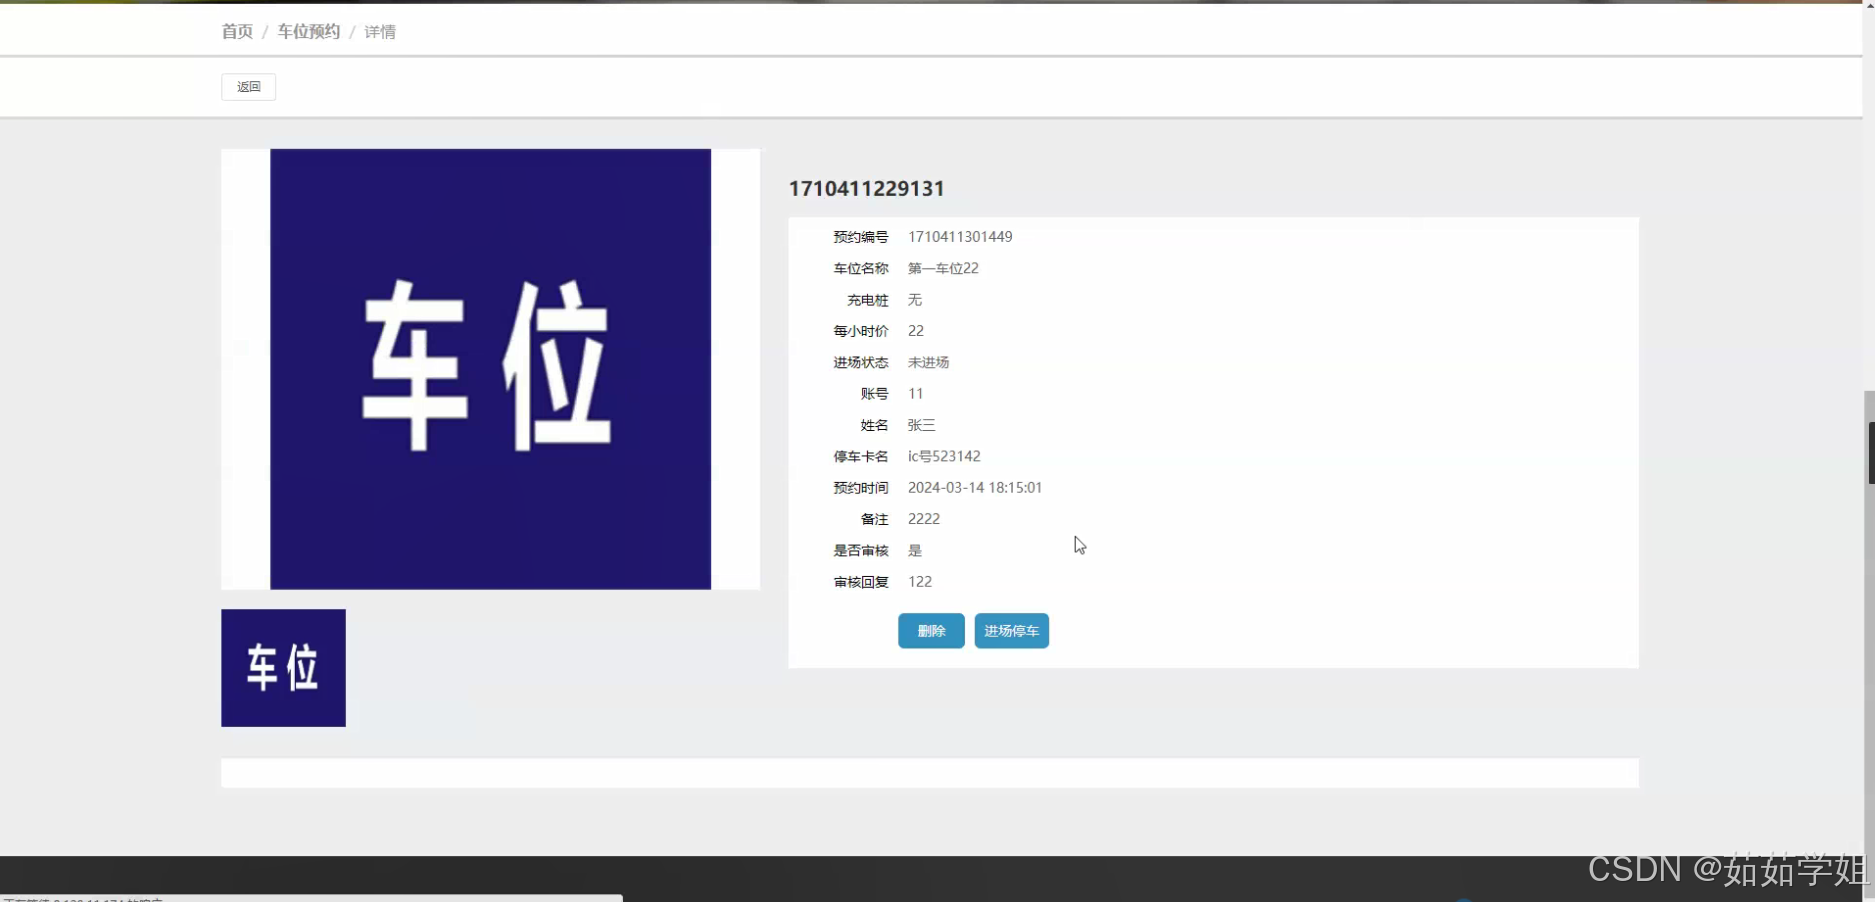
Task: Select the 姓名 value 张三
Action: pos(921,425)
